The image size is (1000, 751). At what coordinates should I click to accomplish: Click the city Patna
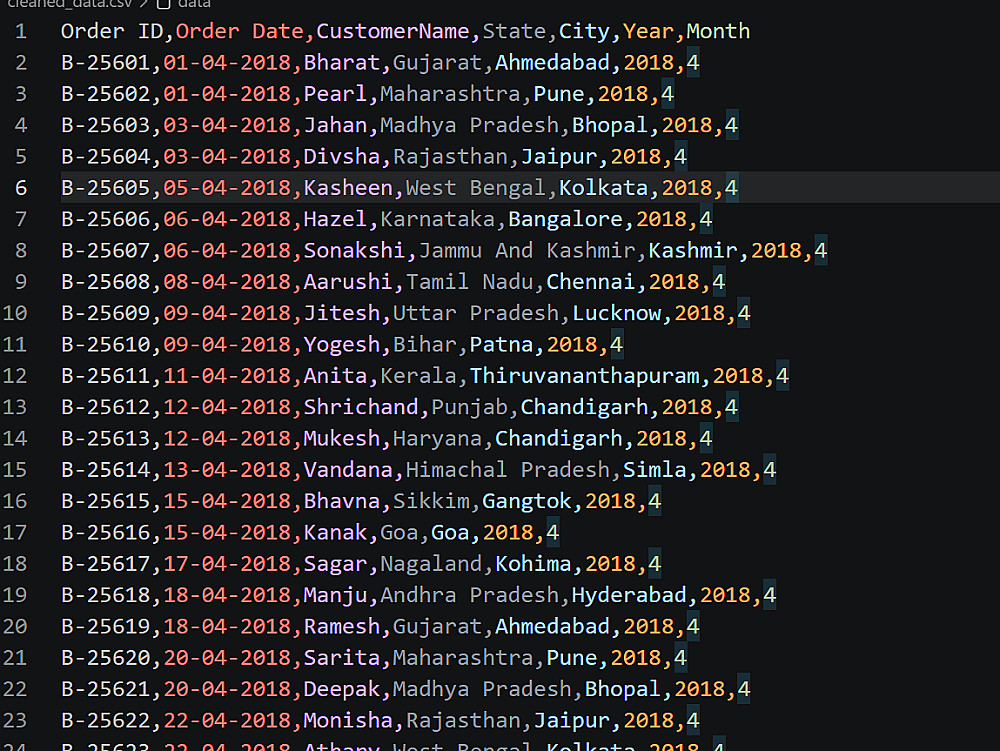[x=501, y=344]
